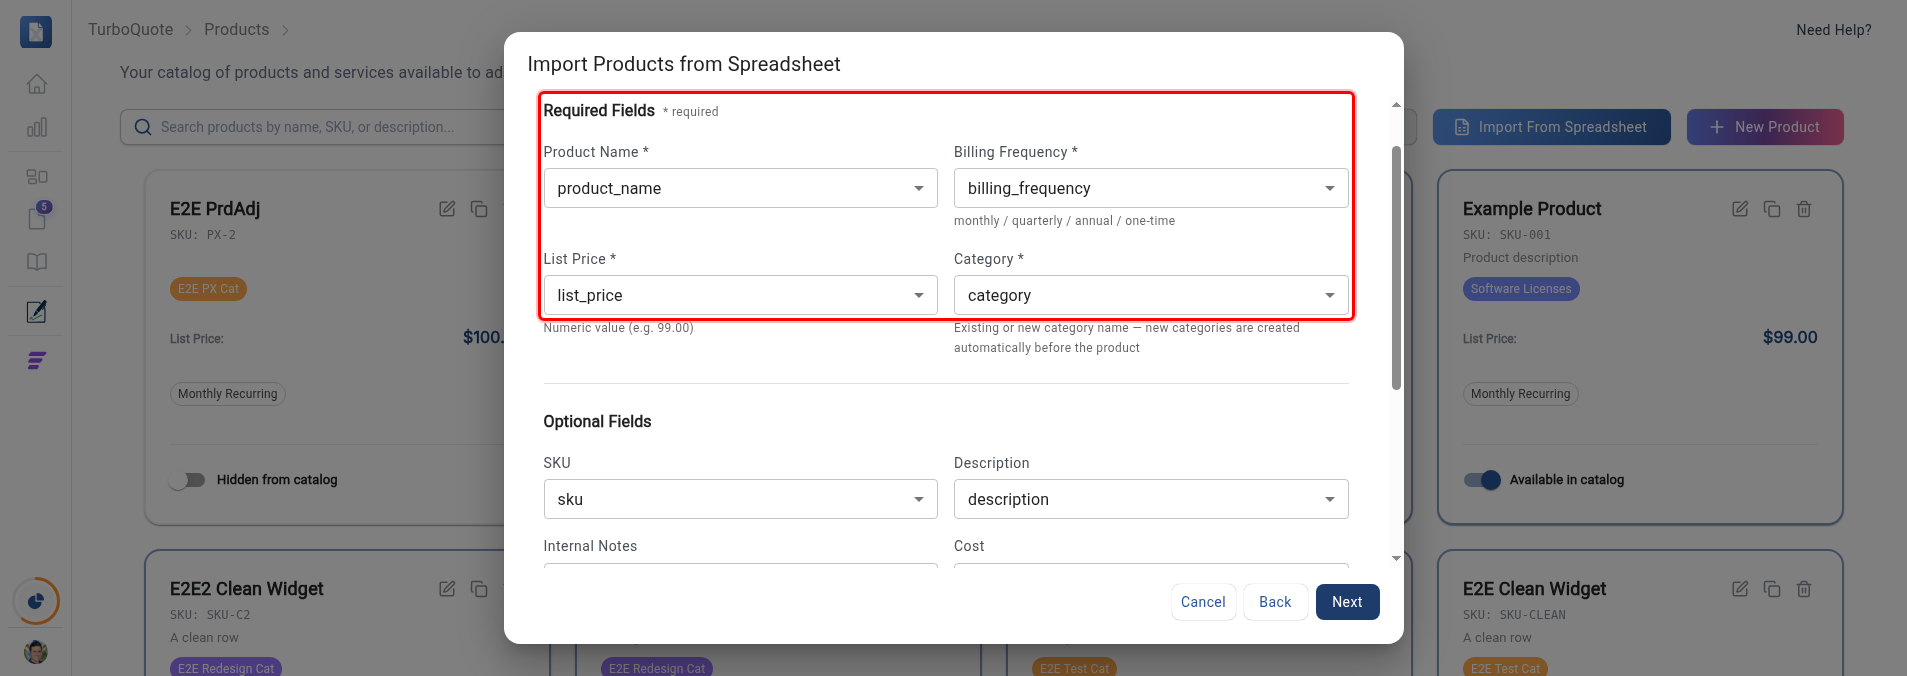
Task: Delete the Example Product card
Action: tap(1804, 209)
